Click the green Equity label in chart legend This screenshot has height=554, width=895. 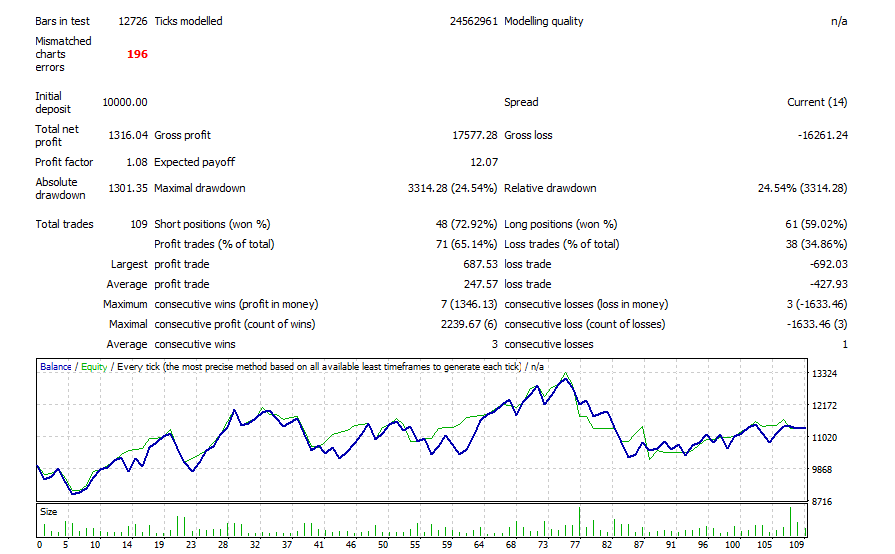(x=94, y=367)
